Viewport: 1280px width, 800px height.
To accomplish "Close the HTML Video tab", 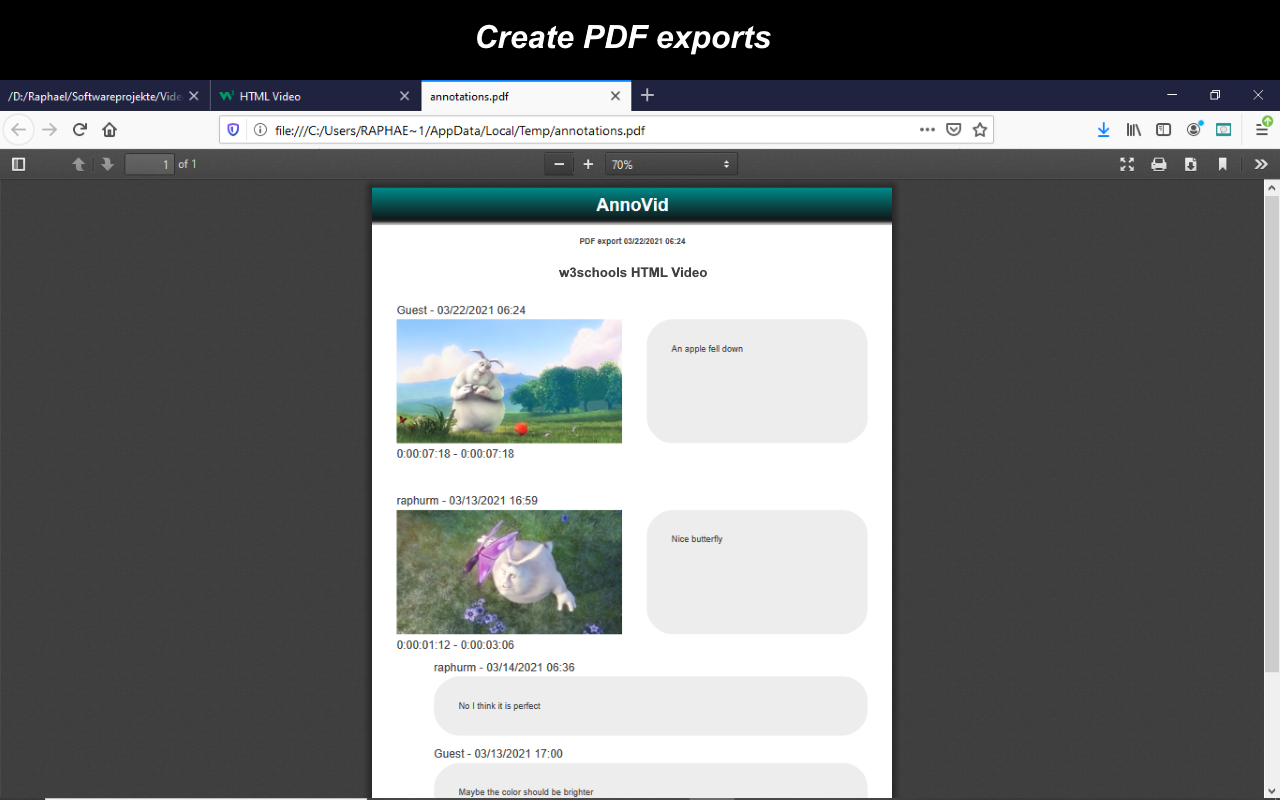I will pos(404,96).
